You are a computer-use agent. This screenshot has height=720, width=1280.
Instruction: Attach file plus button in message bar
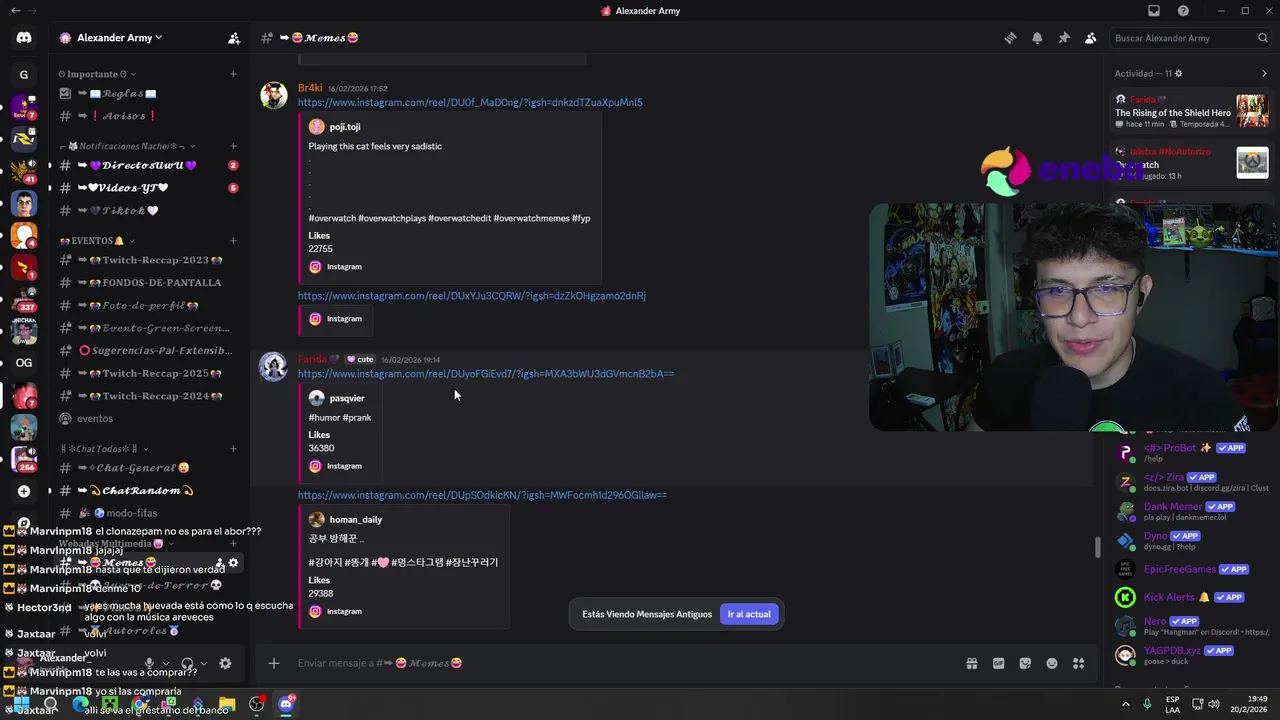(x=273, y=663)
